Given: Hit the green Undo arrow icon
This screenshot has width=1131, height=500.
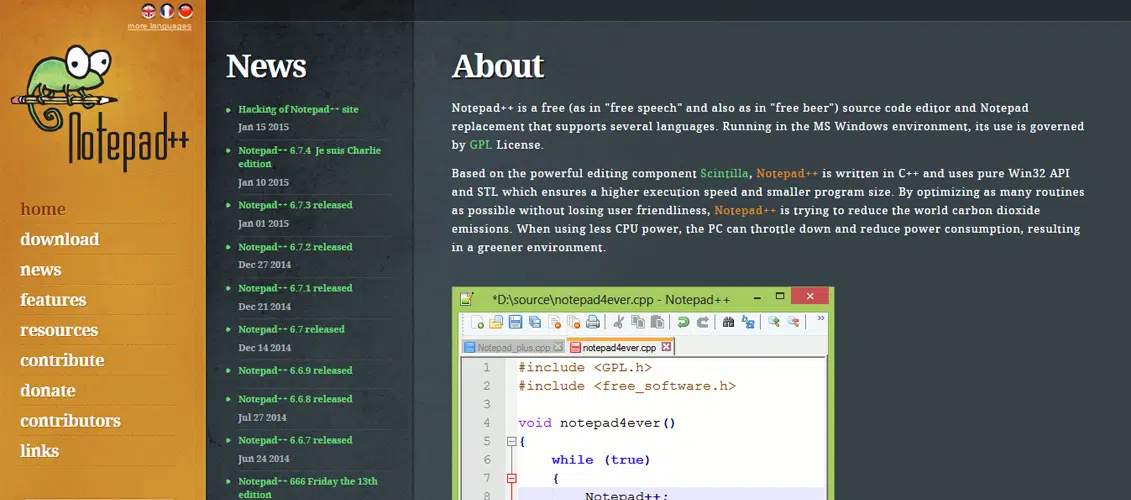Looking at the screenshot, I should 683,322.
